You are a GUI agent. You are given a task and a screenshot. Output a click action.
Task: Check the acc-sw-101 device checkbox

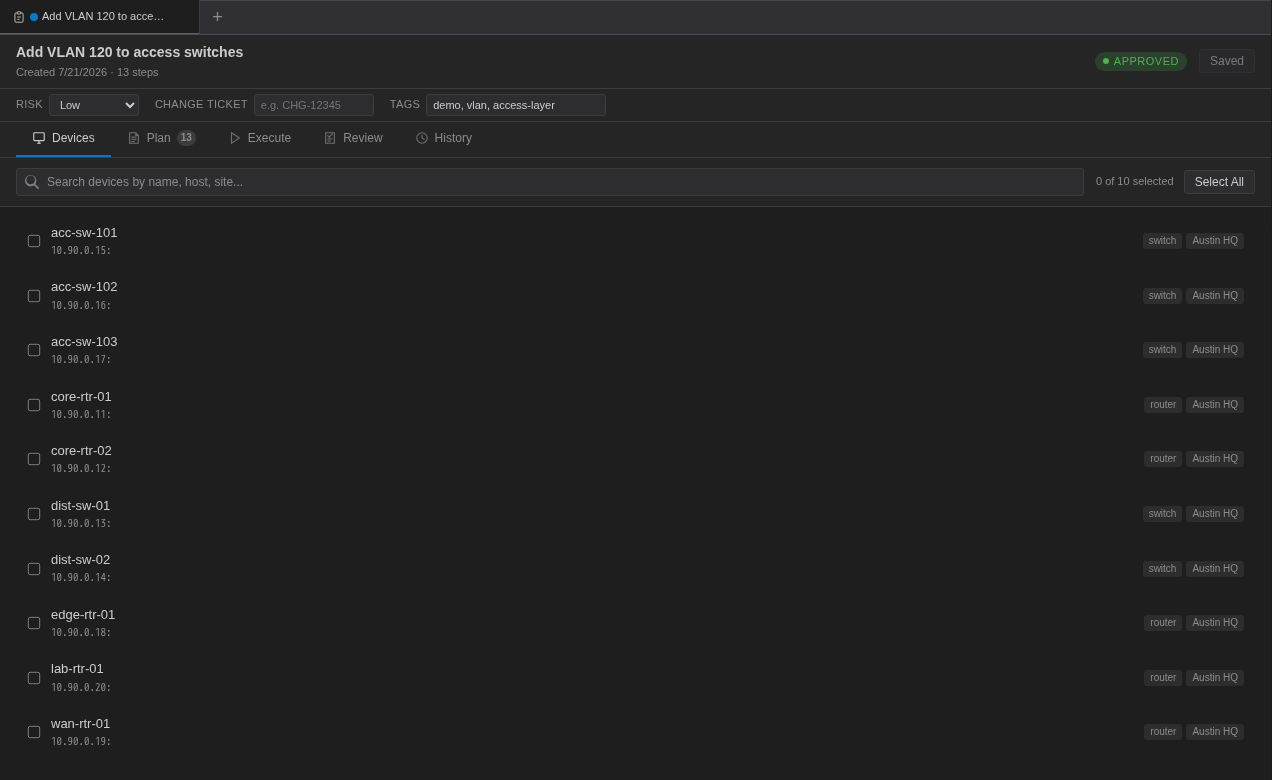34,241
